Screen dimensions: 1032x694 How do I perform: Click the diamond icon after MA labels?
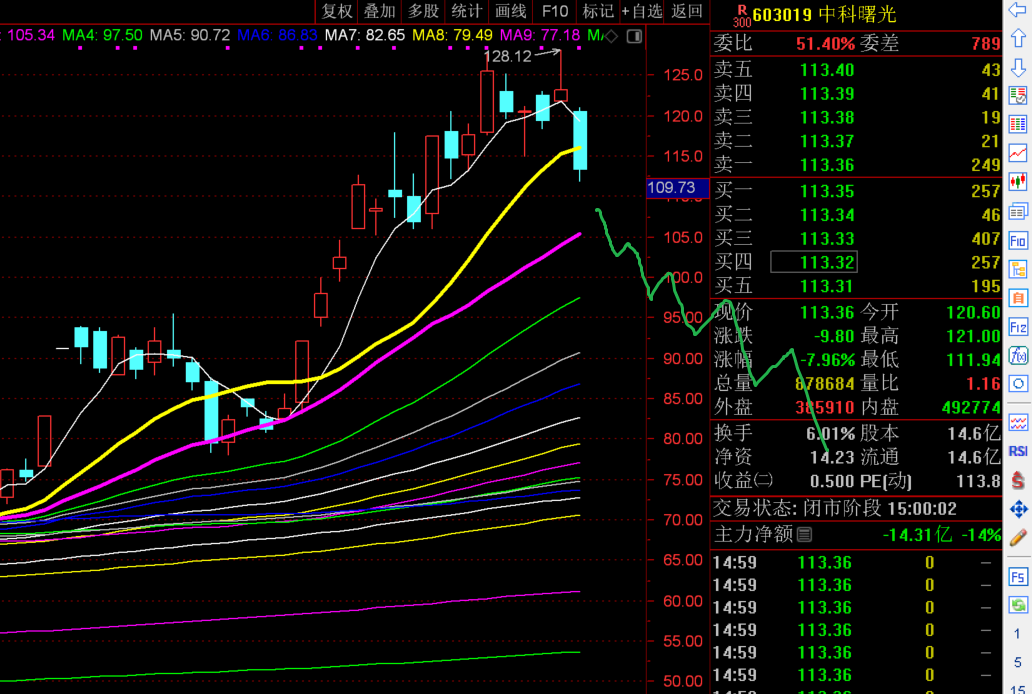tap(611, 36)
